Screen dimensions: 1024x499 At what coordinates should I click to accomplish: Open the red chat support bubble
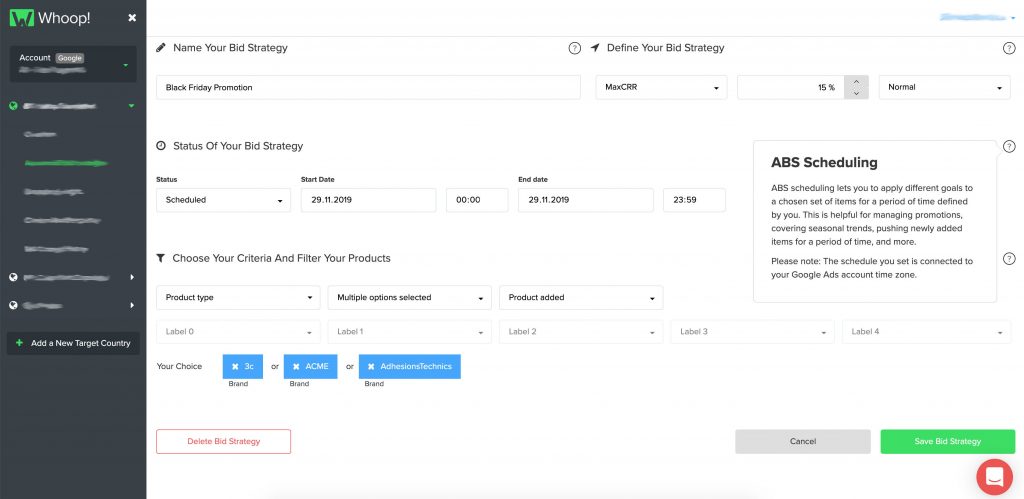pyautogui.click(x=994, y=476)
